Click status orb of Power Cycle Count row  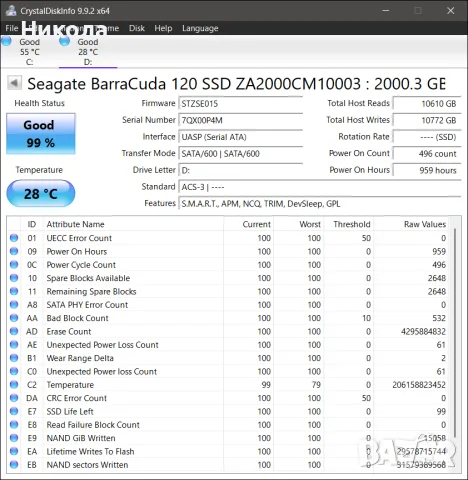[x=14, y=264]
